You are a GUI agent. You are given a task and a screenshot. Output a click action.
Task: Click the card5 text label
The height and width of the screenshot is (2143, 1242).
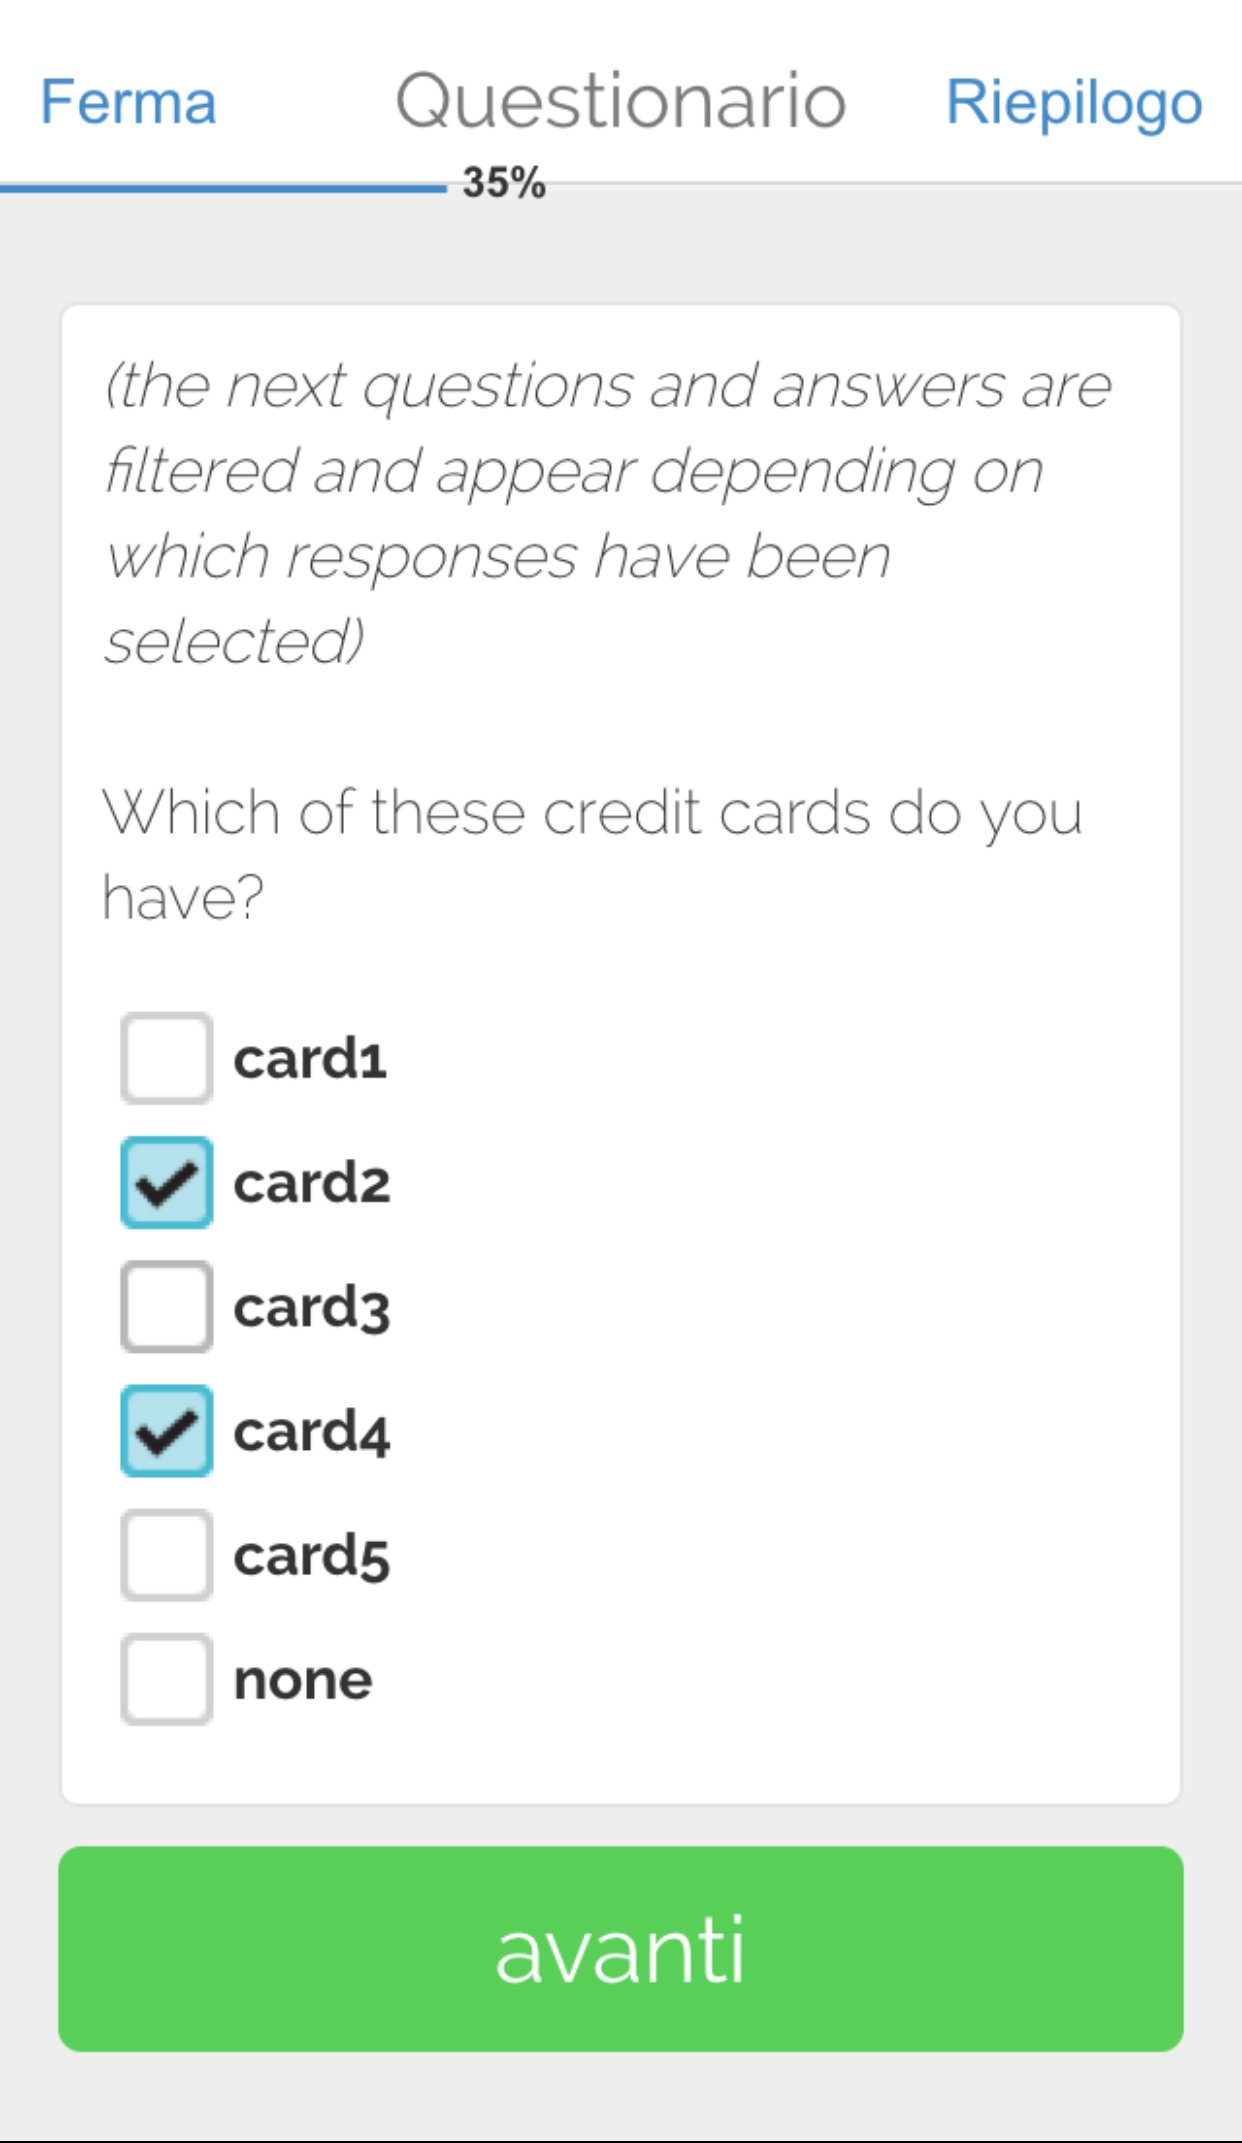click(x=311, y=1557)
